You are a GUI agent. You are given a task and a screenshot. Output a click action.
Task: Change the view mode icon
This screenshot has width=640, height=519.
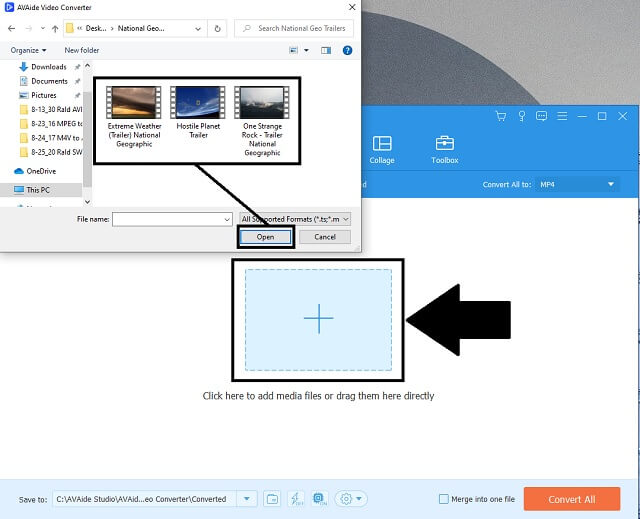[293, 50]
